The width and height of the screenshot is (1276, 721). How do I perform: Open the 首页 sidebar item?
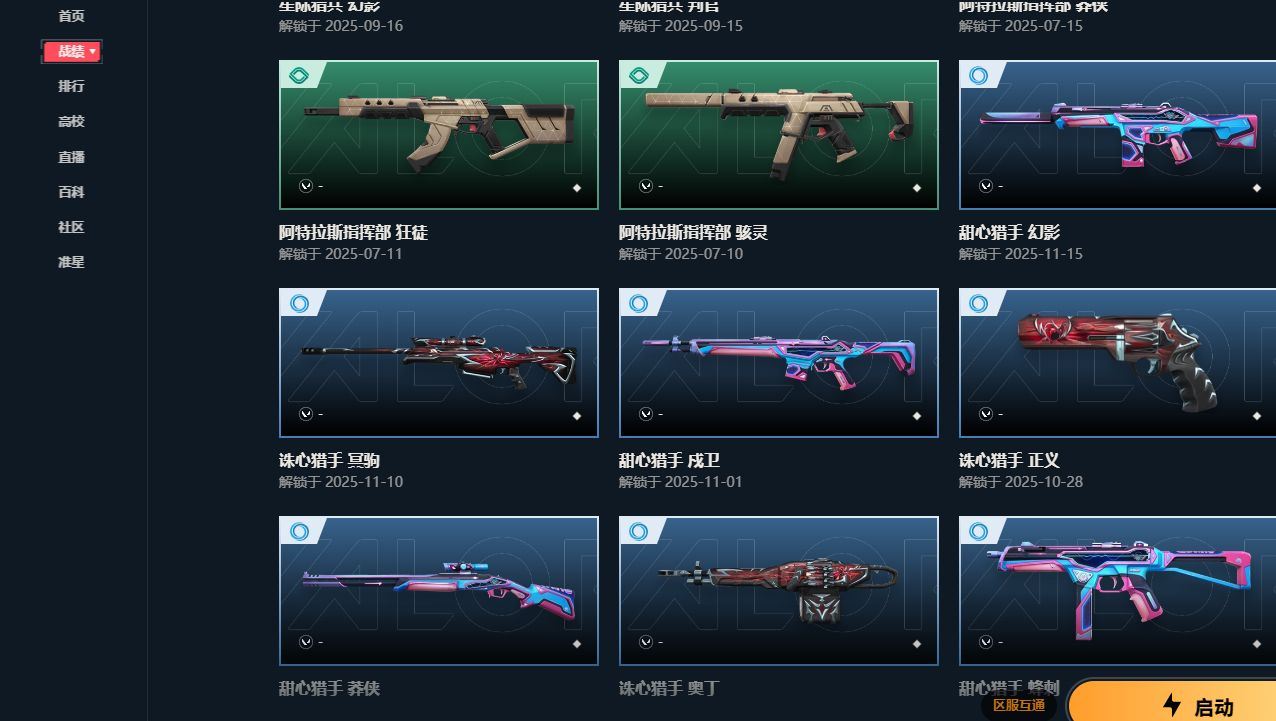click(71, 16)
